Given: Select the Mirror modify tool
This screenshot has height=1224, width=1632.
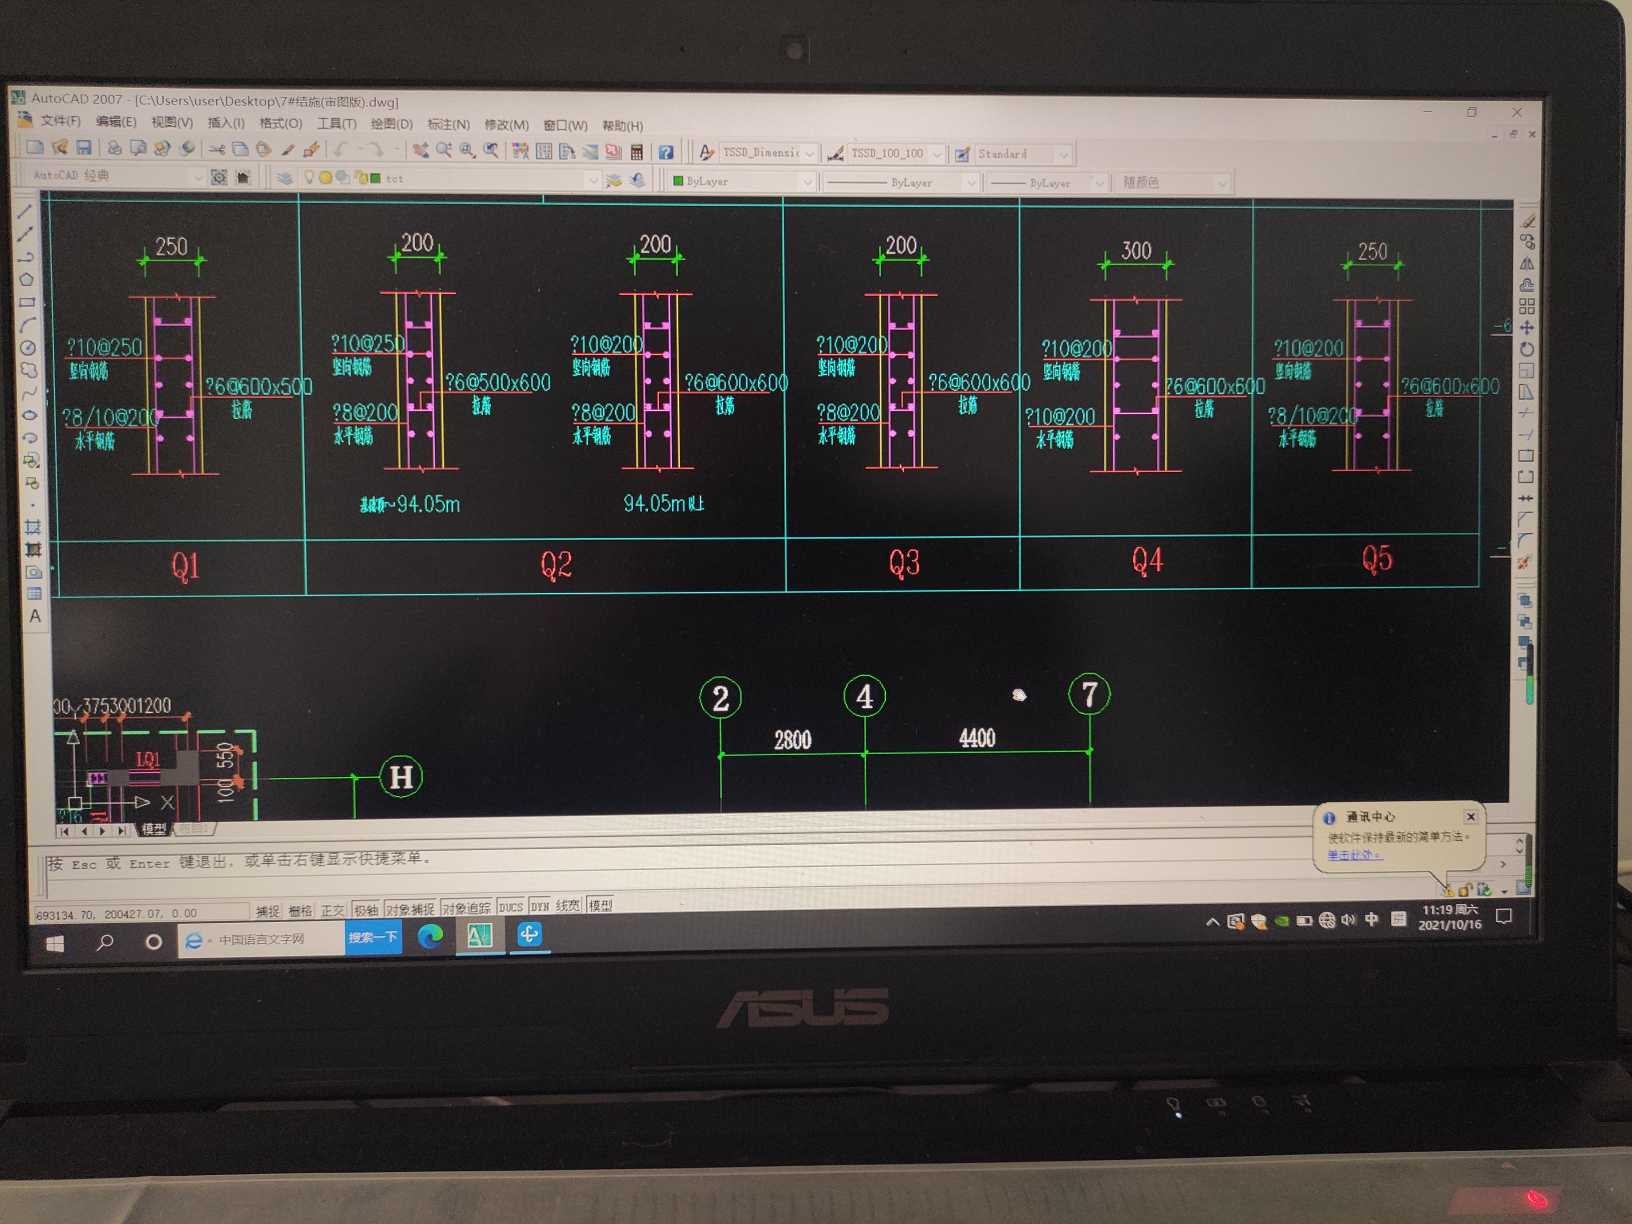Looking at the screenshot, I should tap(1527, 264).
